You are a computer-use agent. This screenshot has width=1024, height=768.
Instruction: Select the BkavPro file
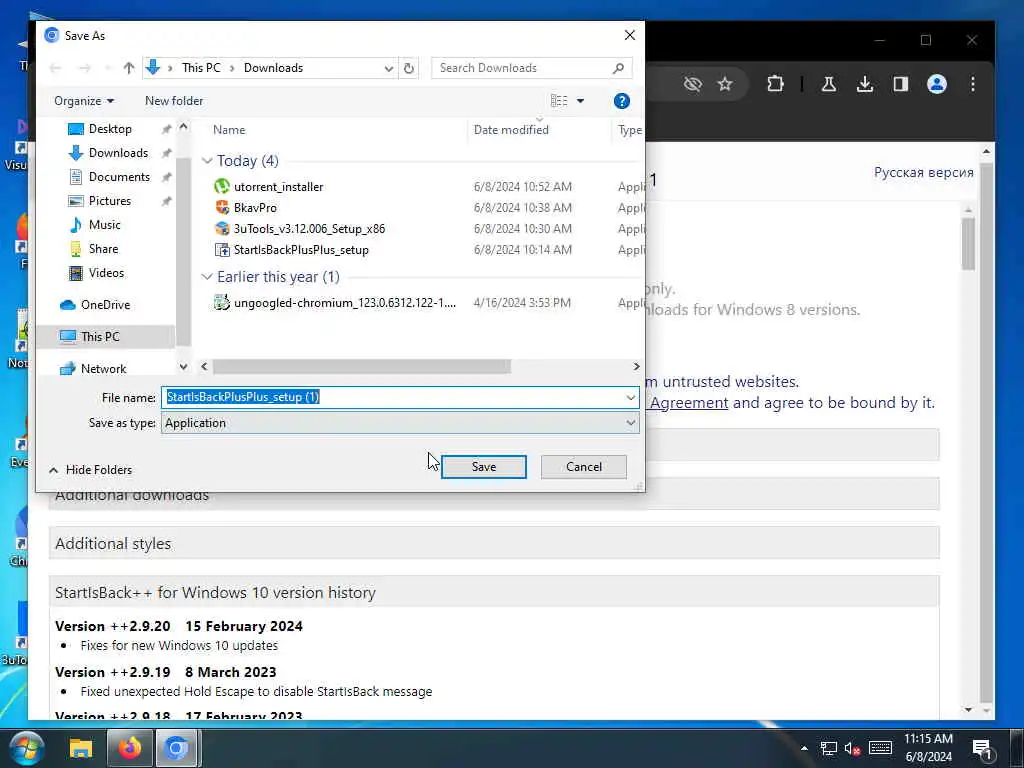pos(255,208)
